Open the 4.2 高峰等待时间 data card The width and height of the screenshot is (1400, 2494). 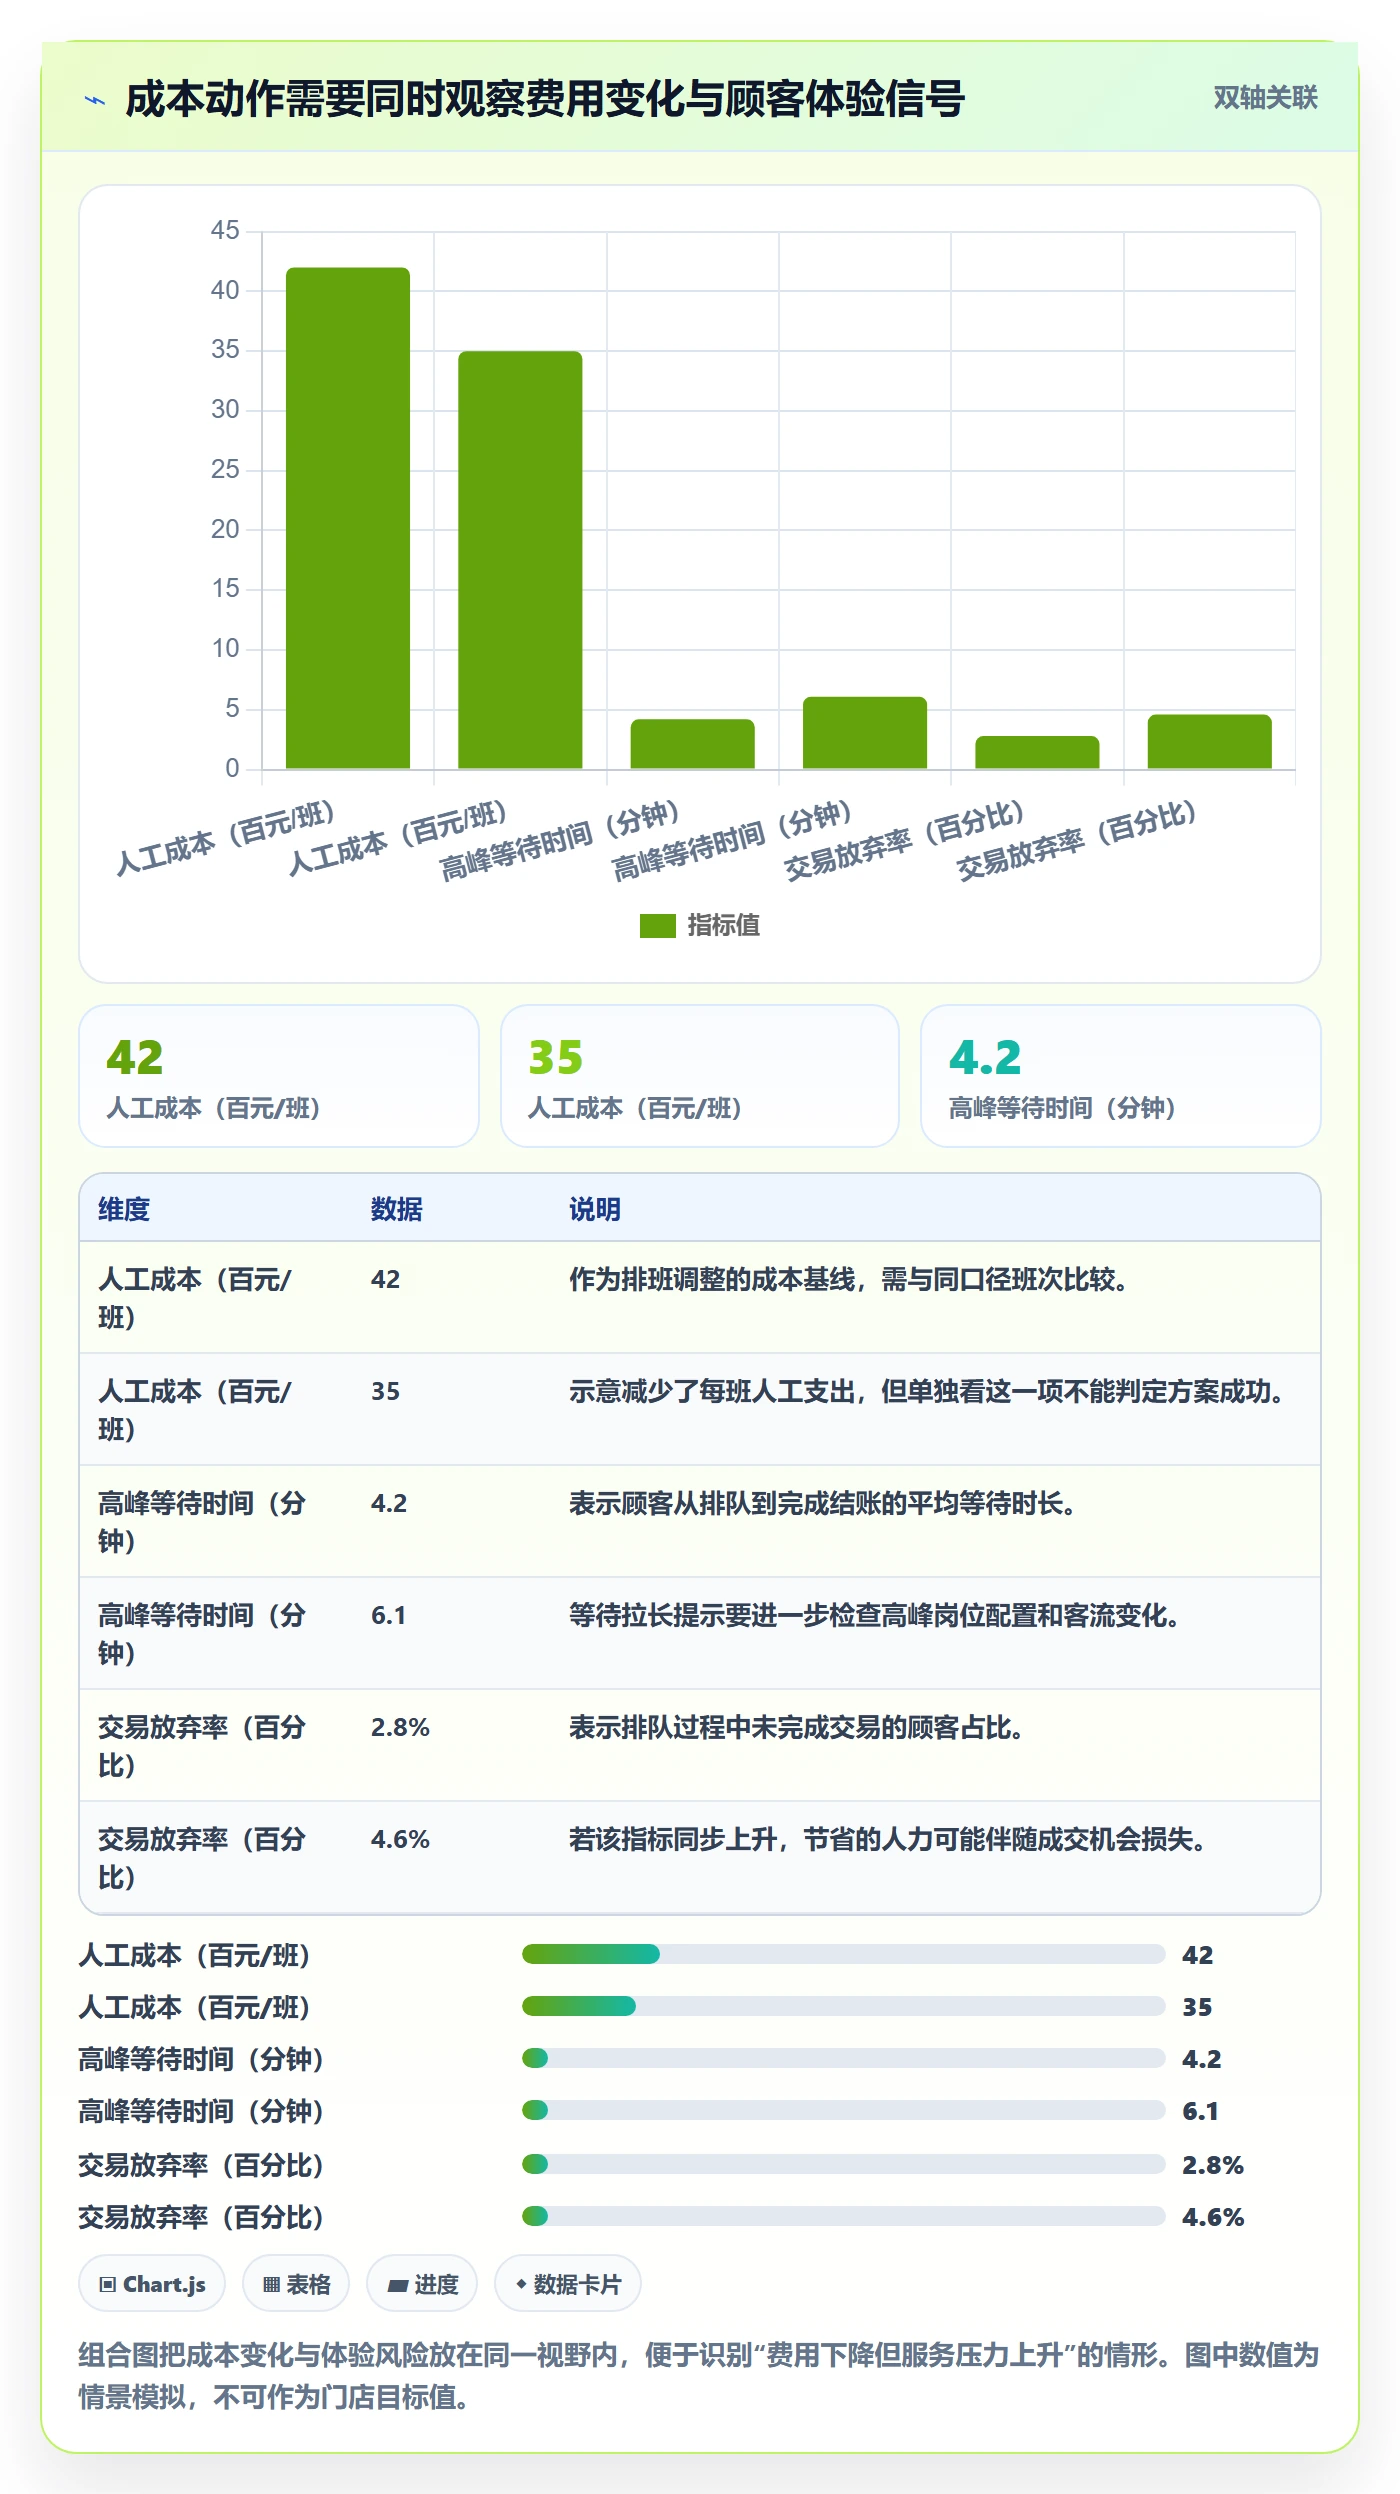1120,1076
